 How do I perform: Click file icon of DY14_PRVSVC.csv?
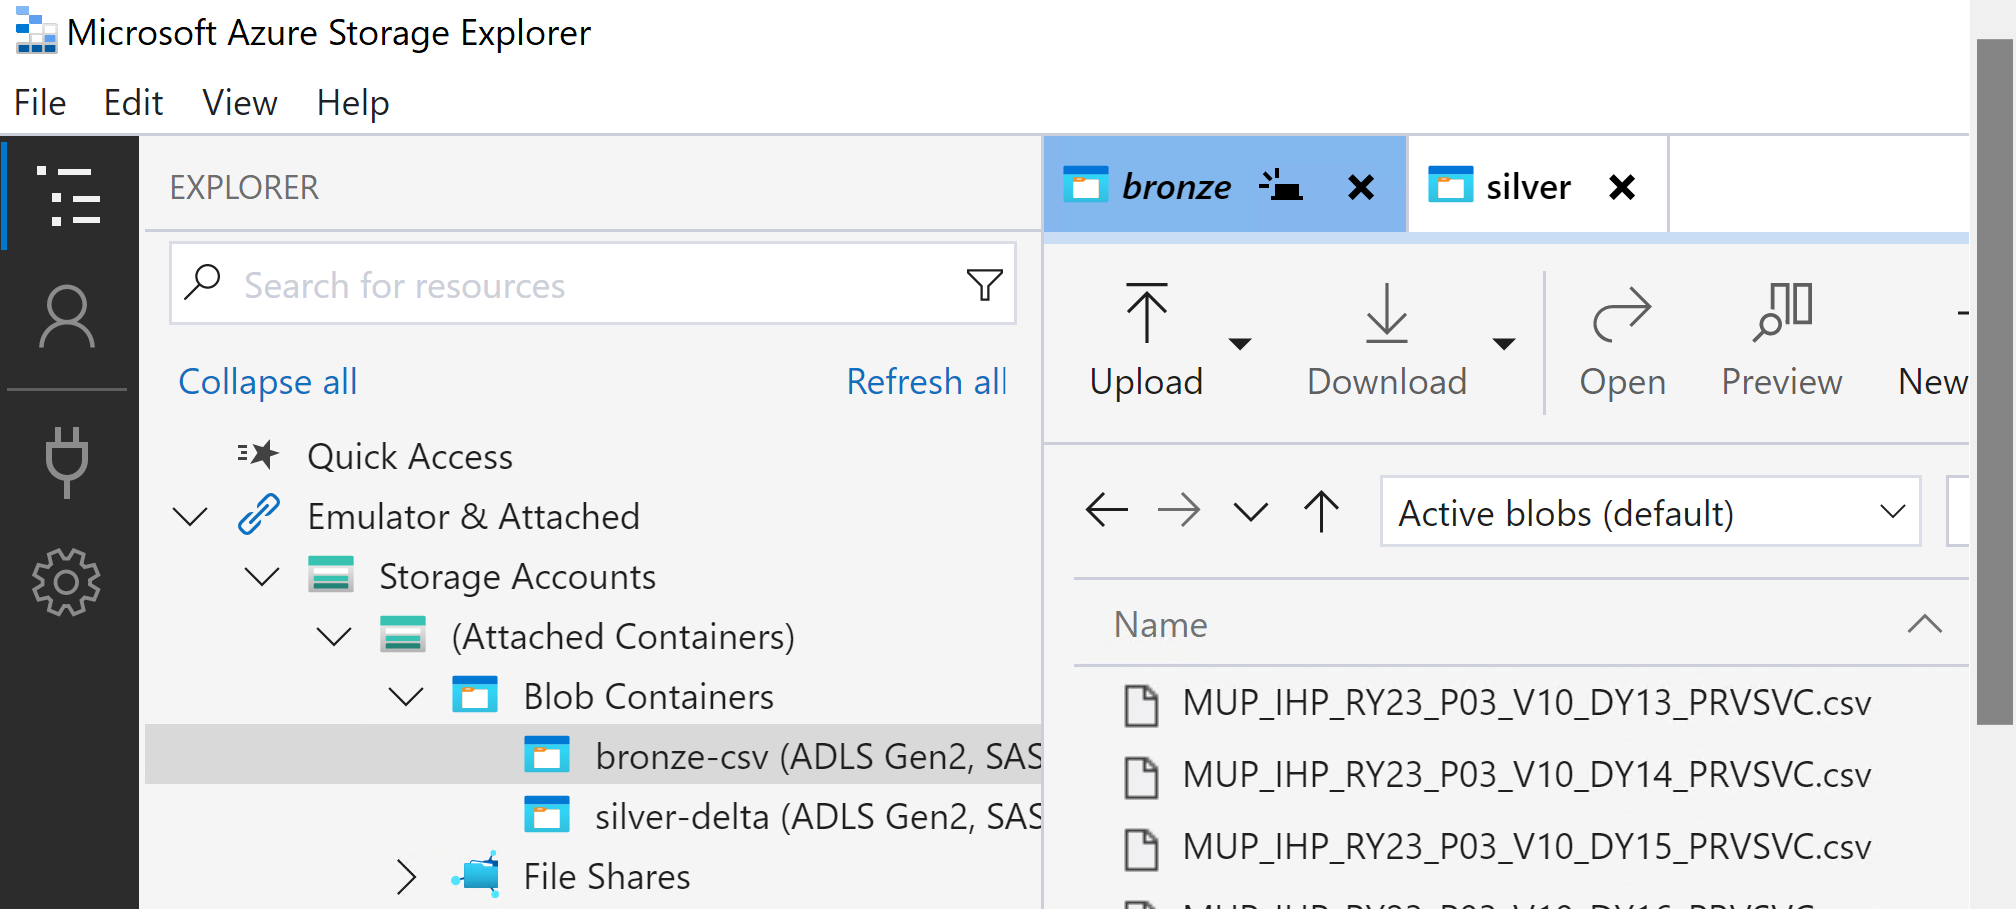pyautogui.click(x=1141, y=777)
